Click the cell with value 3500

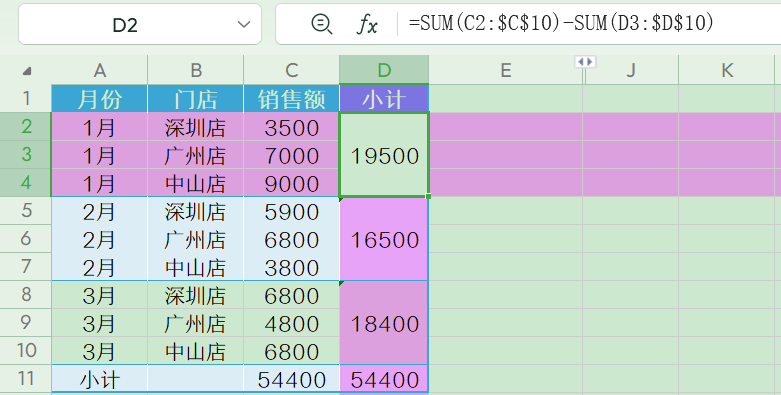[x=291, y=127]
